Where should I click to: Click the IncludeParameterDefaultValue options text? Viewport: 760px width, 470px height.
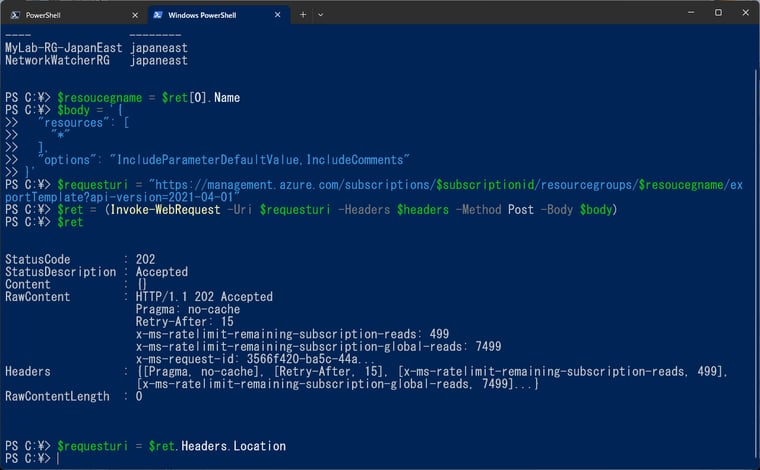[207, 160]
